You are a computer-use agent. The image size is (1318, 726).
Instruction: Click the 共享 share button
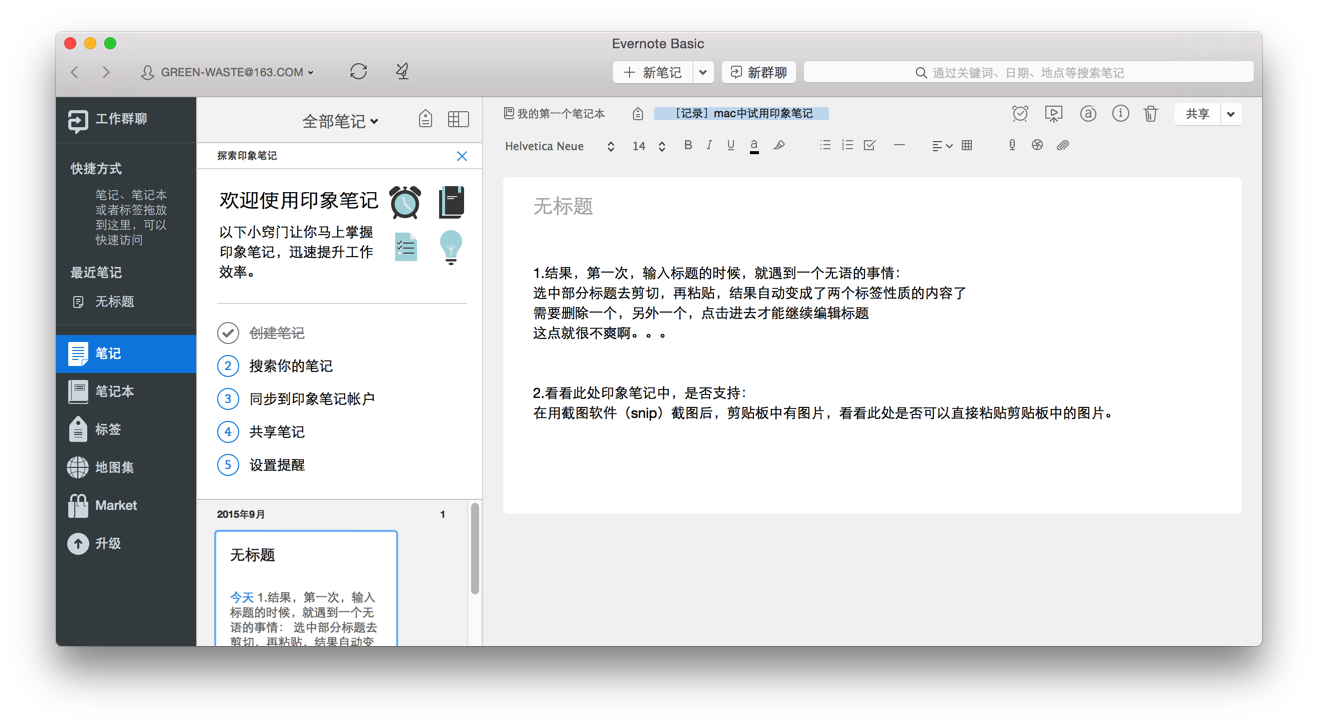pyautogui.click(x=1197, y=114)
